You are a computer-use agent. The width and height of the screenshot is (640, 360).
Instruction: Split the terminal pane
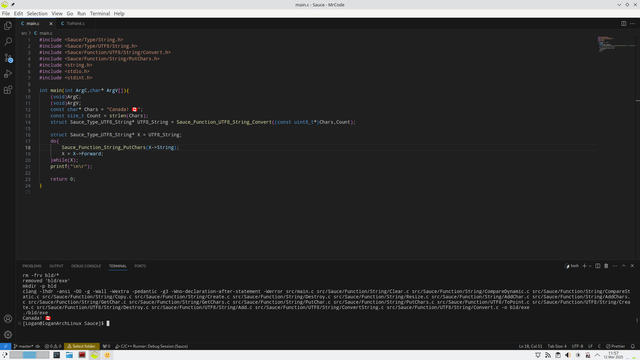pos(598,266)
